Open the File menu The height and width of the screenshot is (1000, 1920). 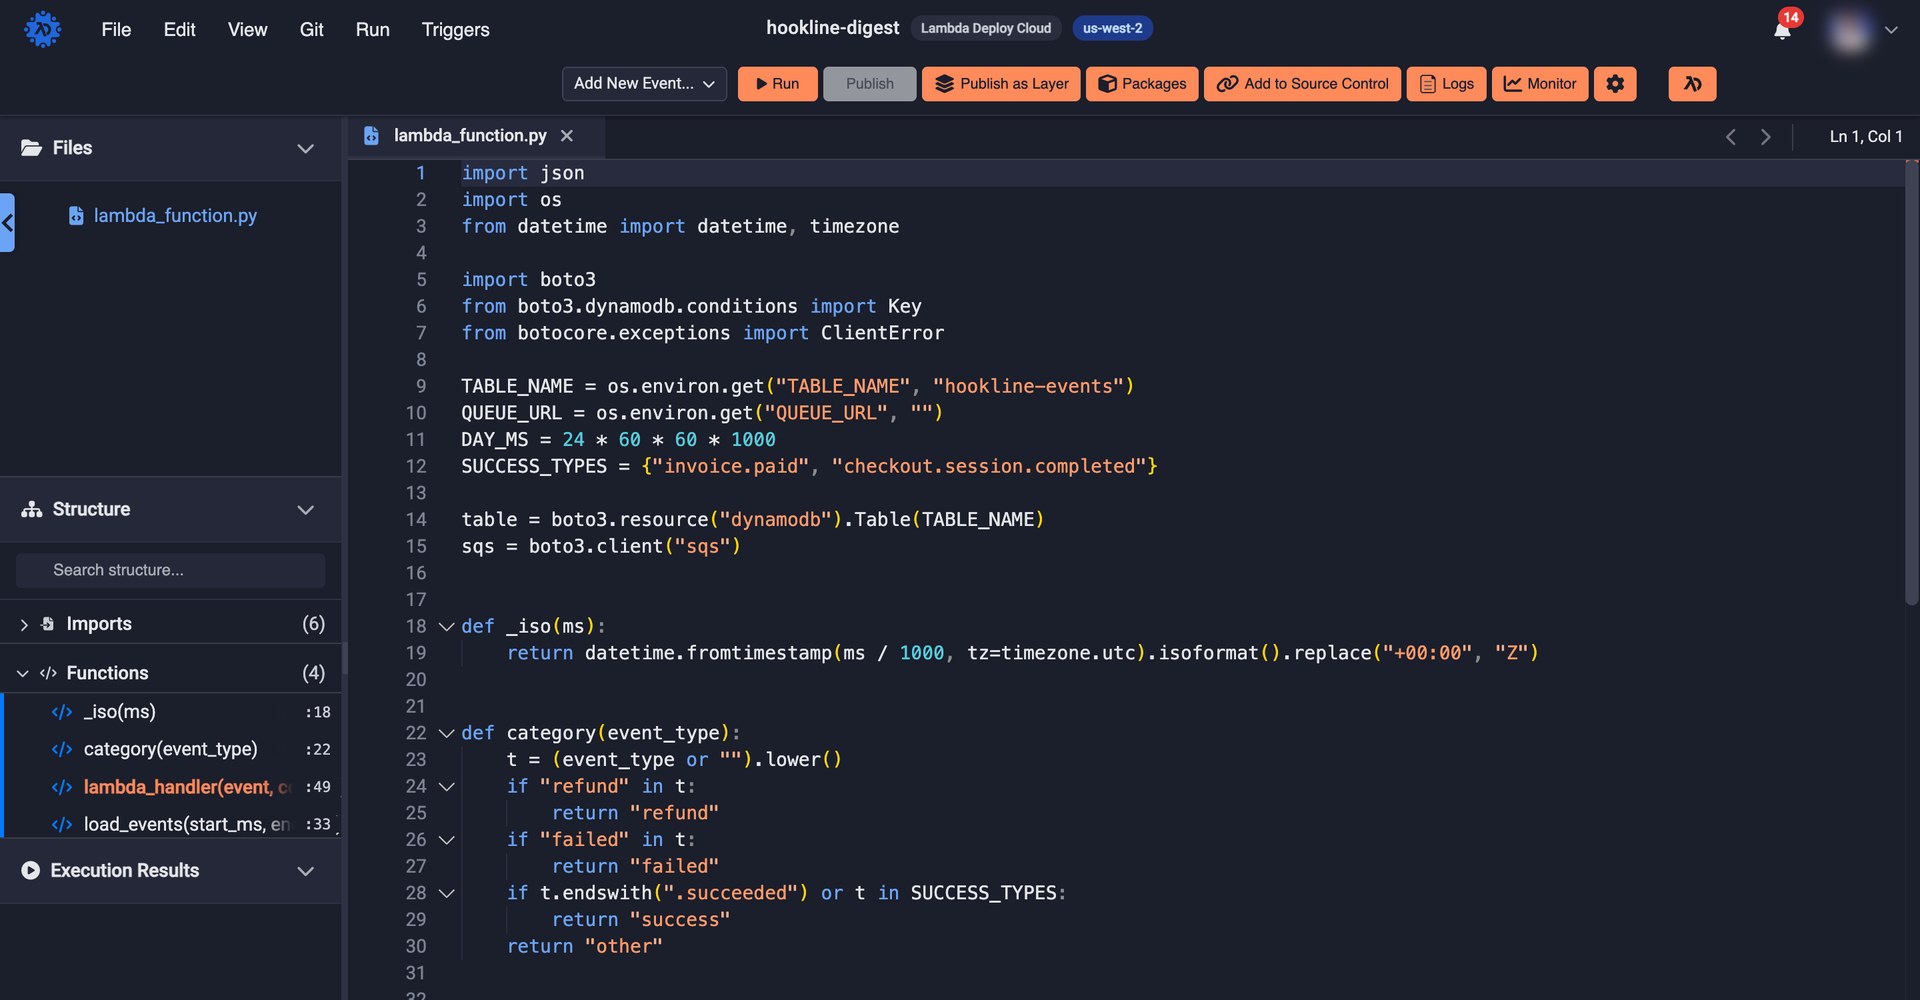[116, 29]
